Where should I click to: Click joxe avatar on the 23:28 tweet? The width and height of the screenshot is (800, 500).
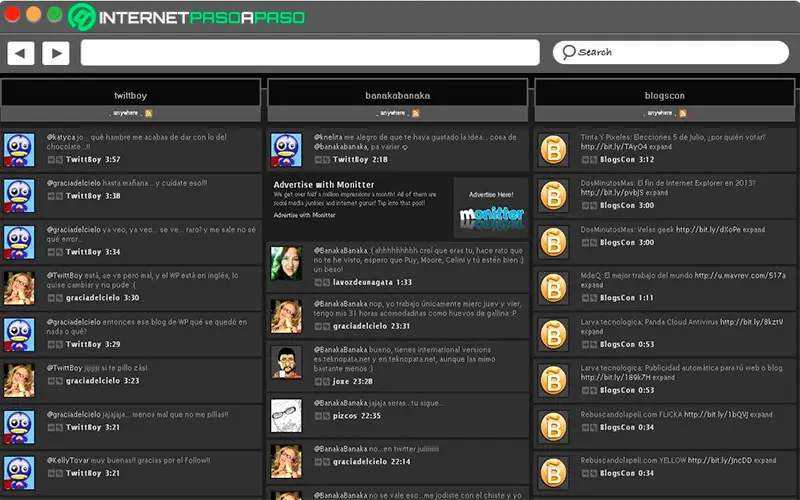pos(286,362)
